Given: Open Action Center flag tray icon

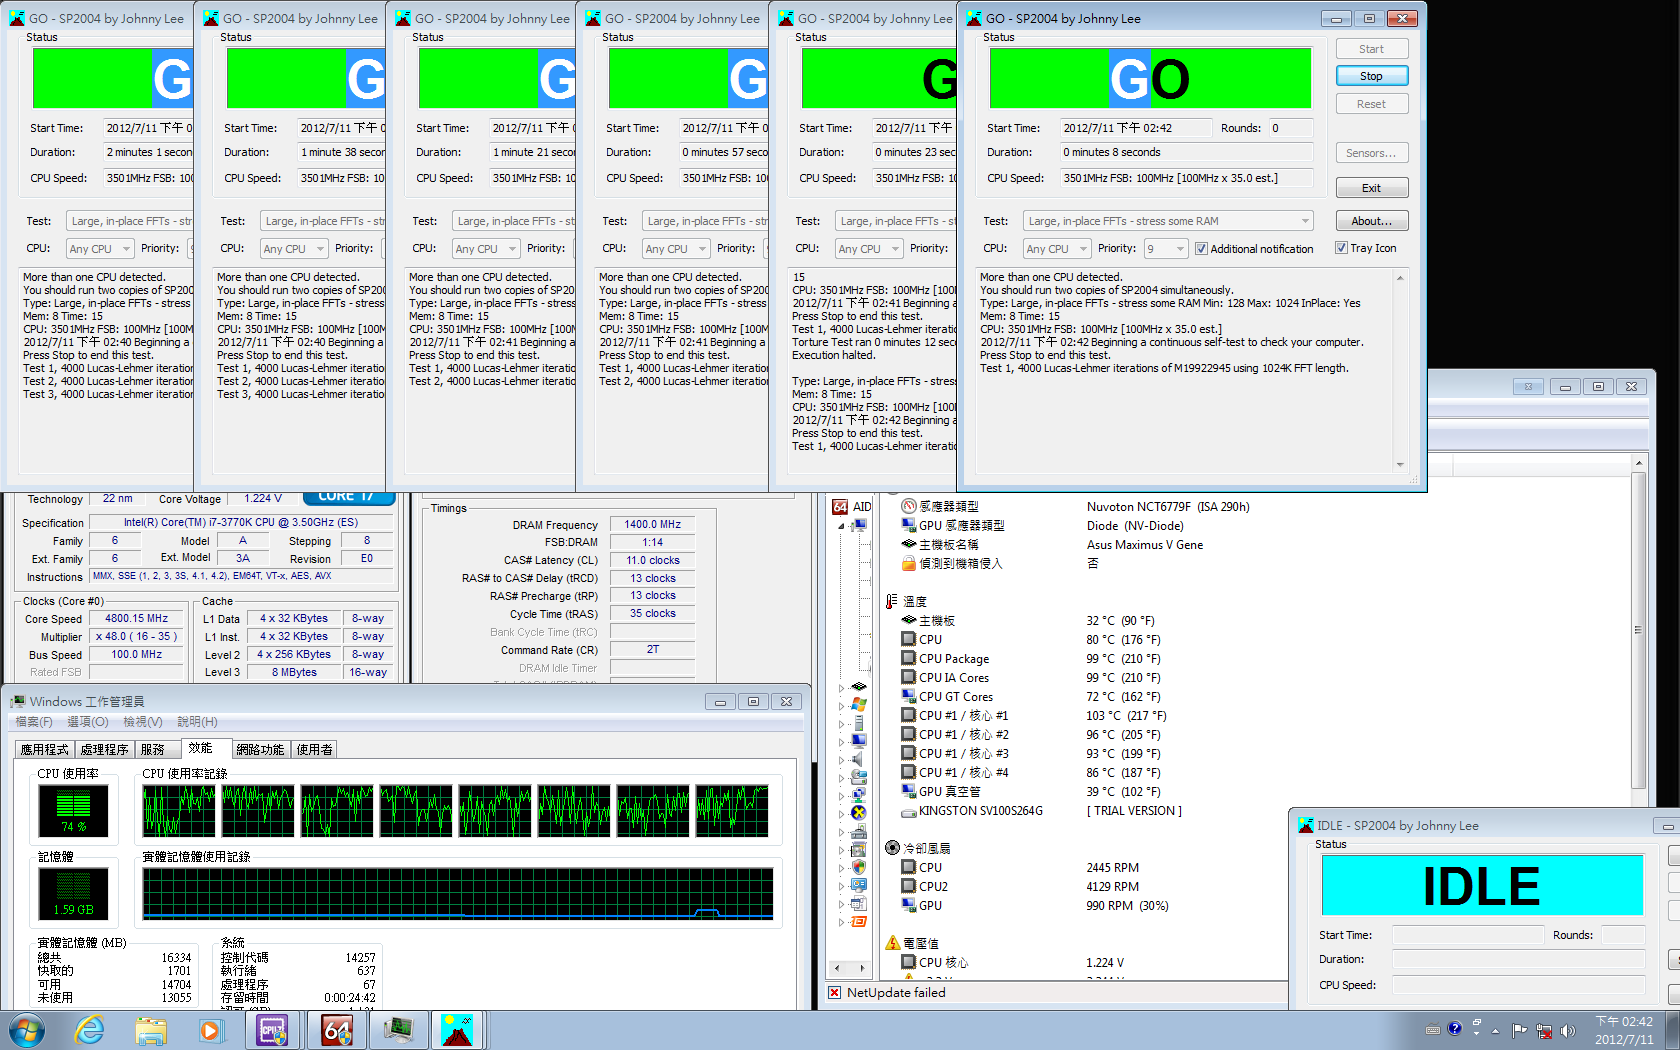Looking at the screenshot, I should tap(1519, 1030).
